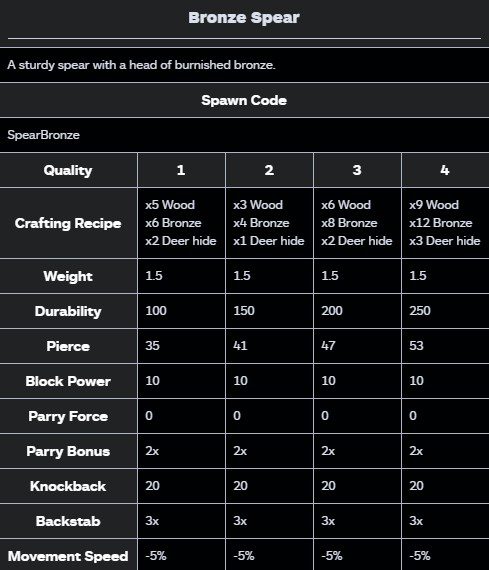Click the Crafting Recipe row label
This screenshot has height=570, width=489.
point(68,224)
